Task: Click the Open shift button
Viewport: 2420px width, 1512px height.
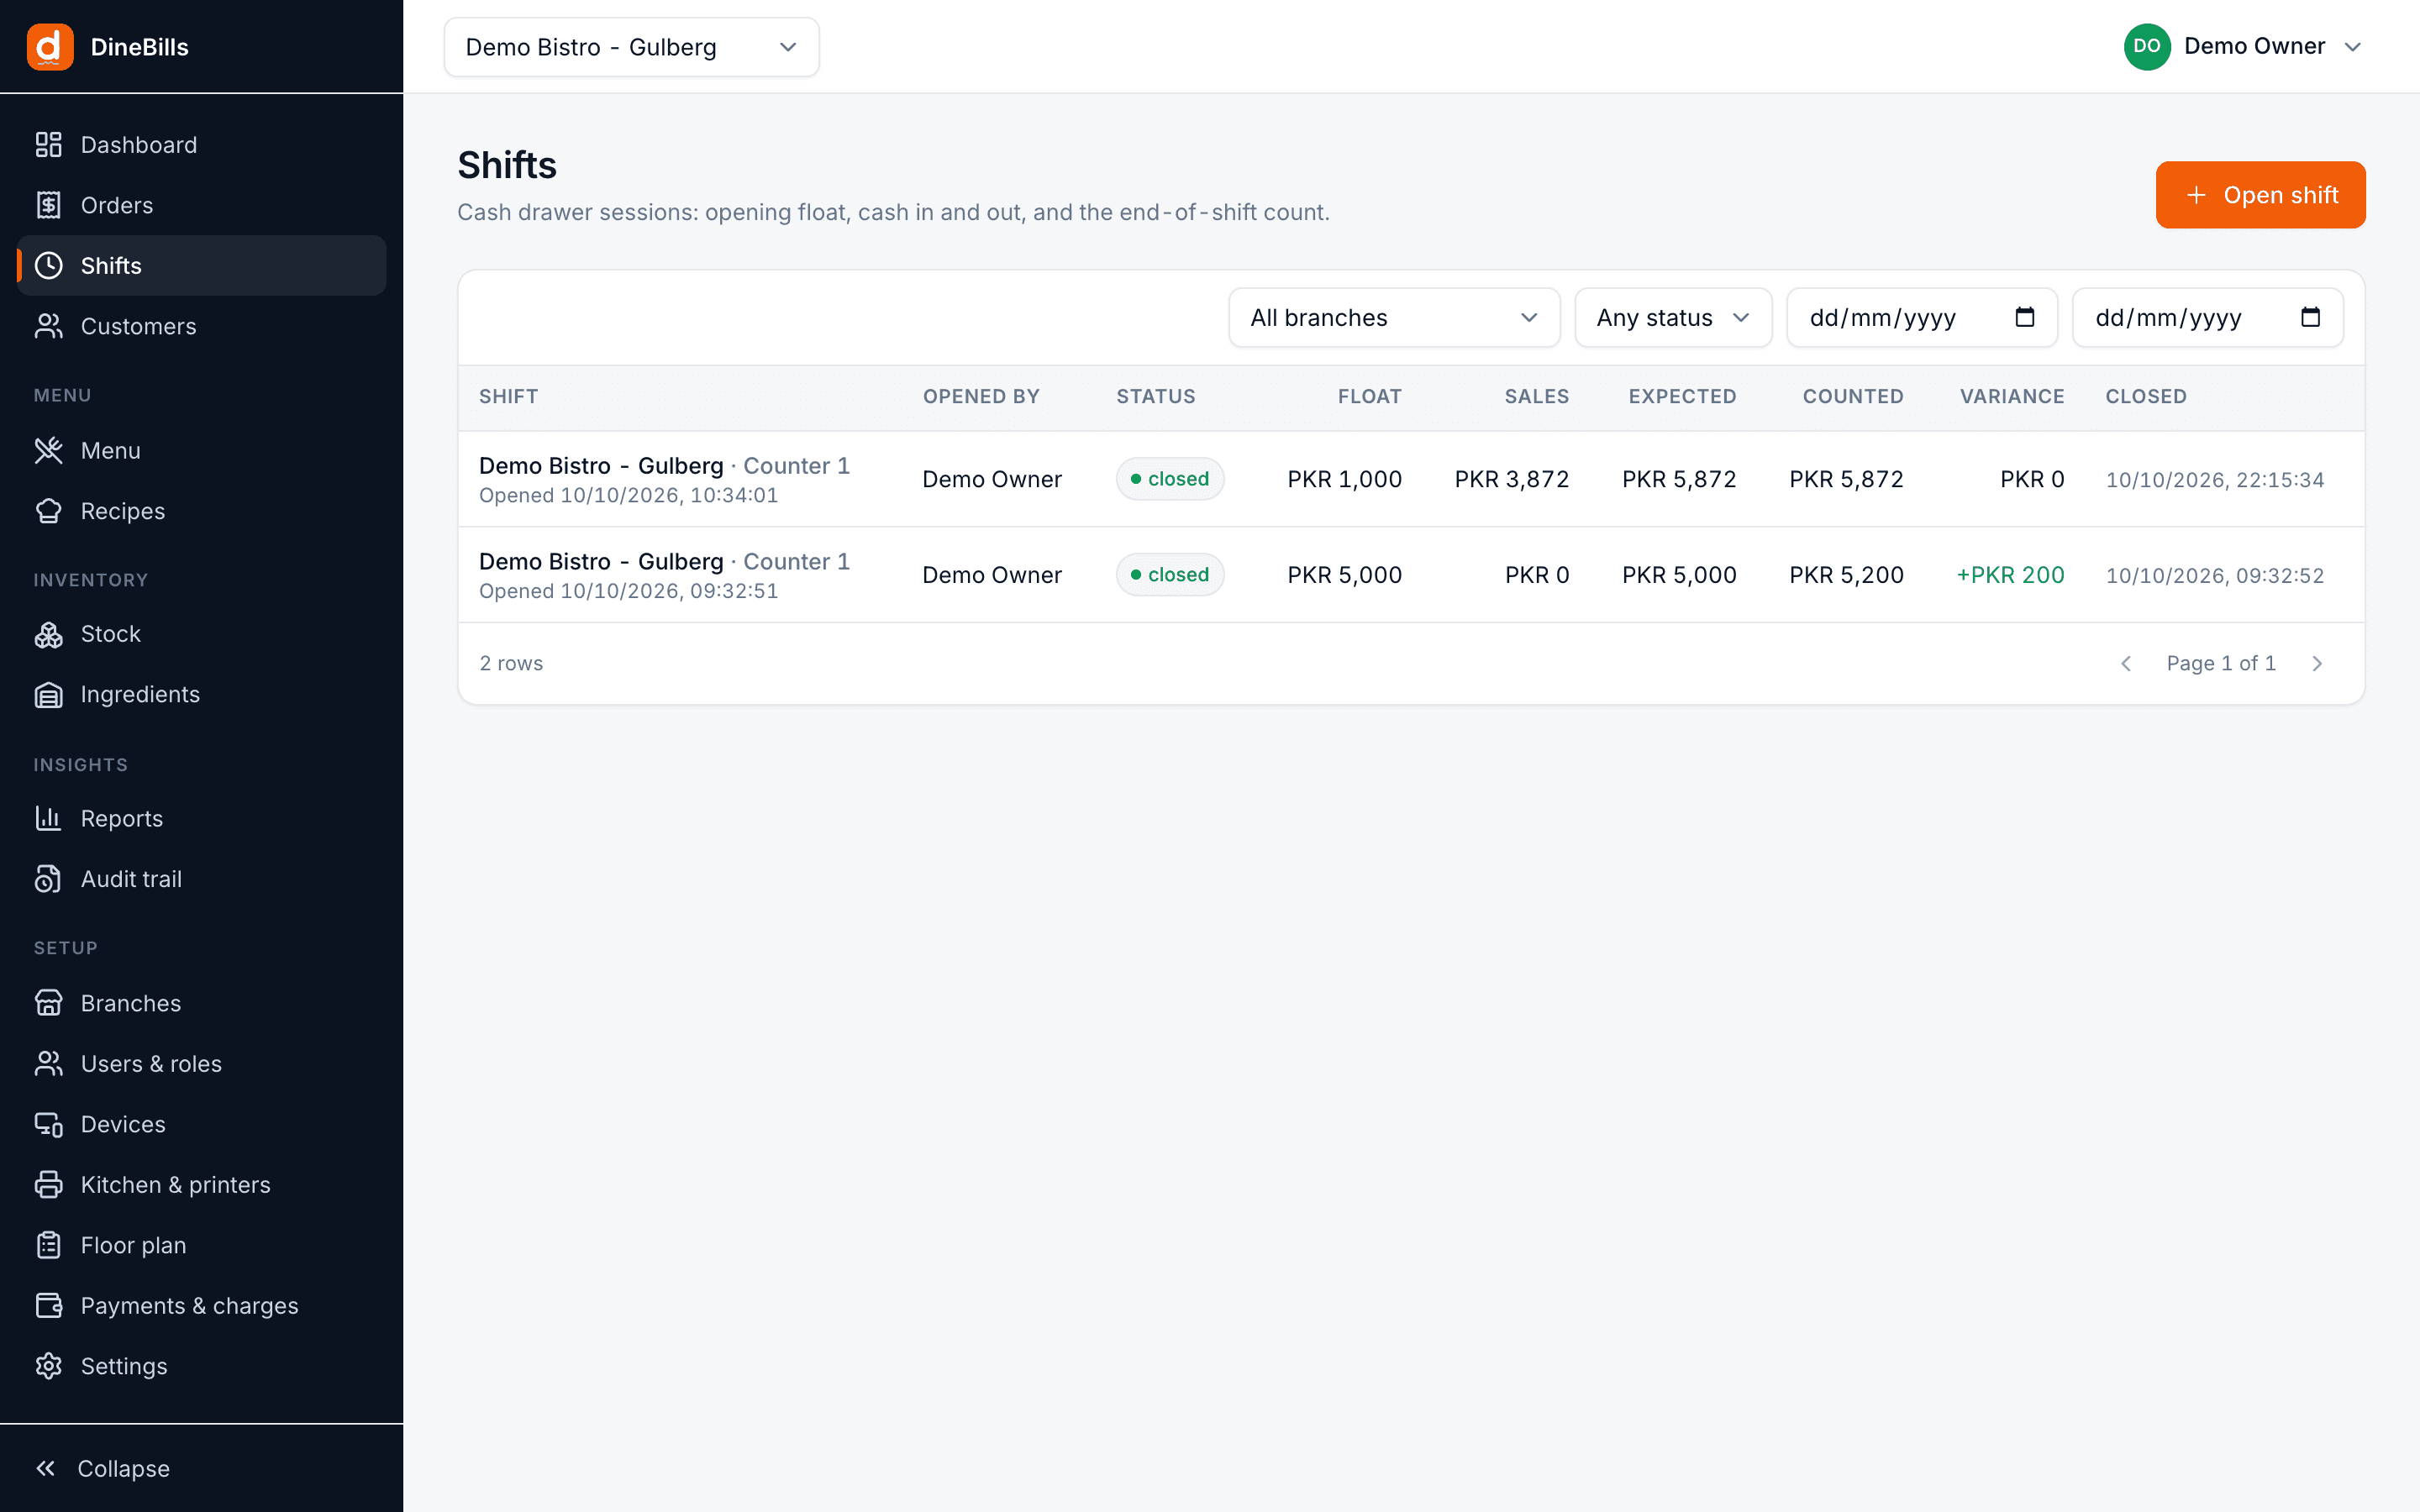Action: tap(2260, 195)
